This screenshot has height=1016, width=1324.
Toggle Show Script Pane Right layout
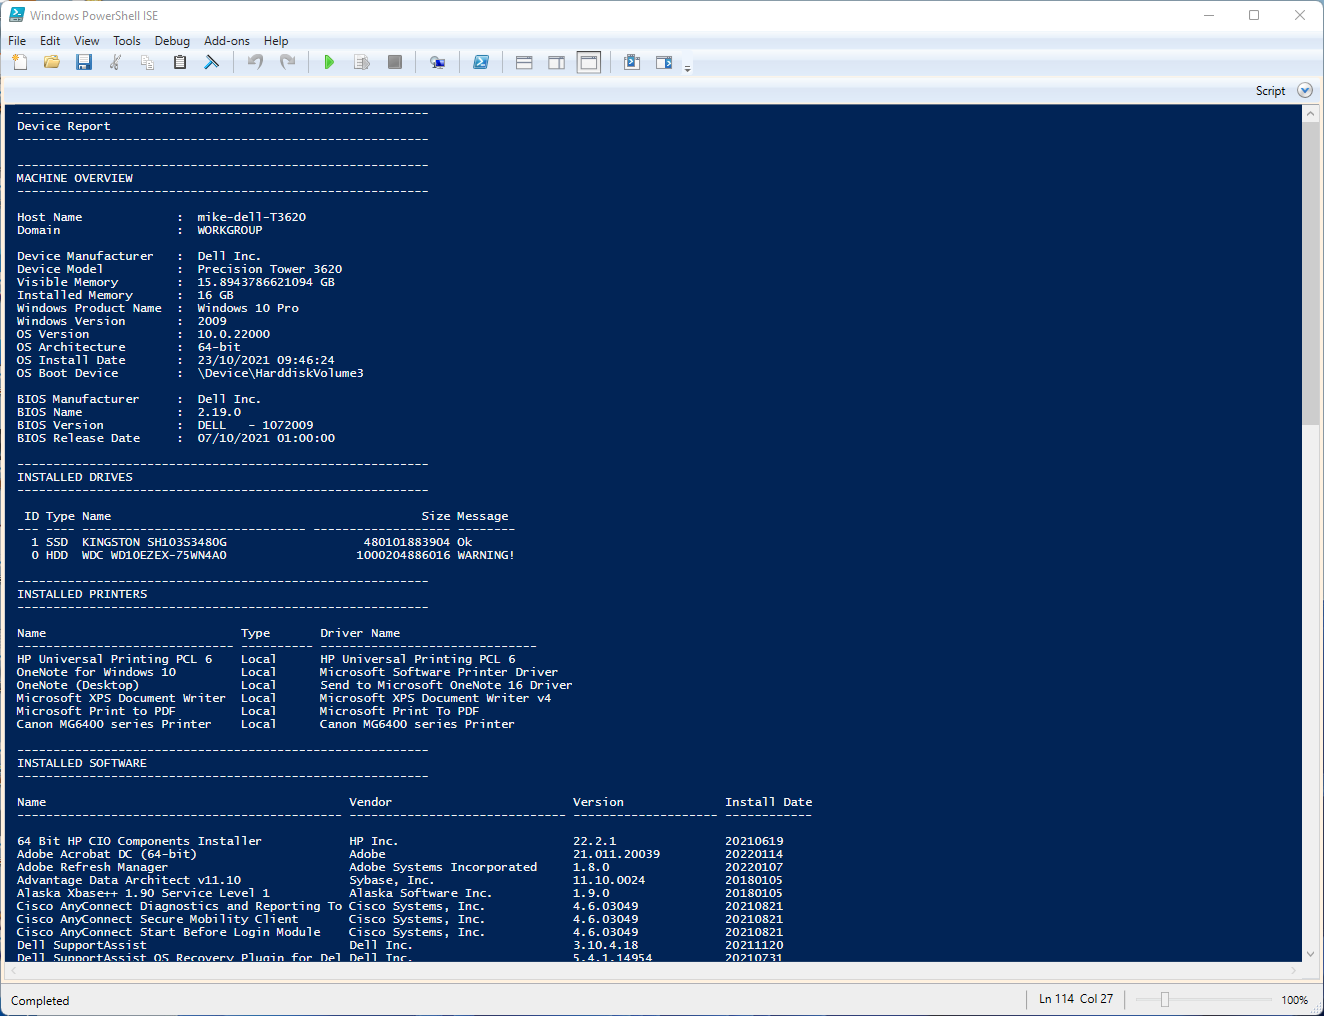[x=556, y=62]
